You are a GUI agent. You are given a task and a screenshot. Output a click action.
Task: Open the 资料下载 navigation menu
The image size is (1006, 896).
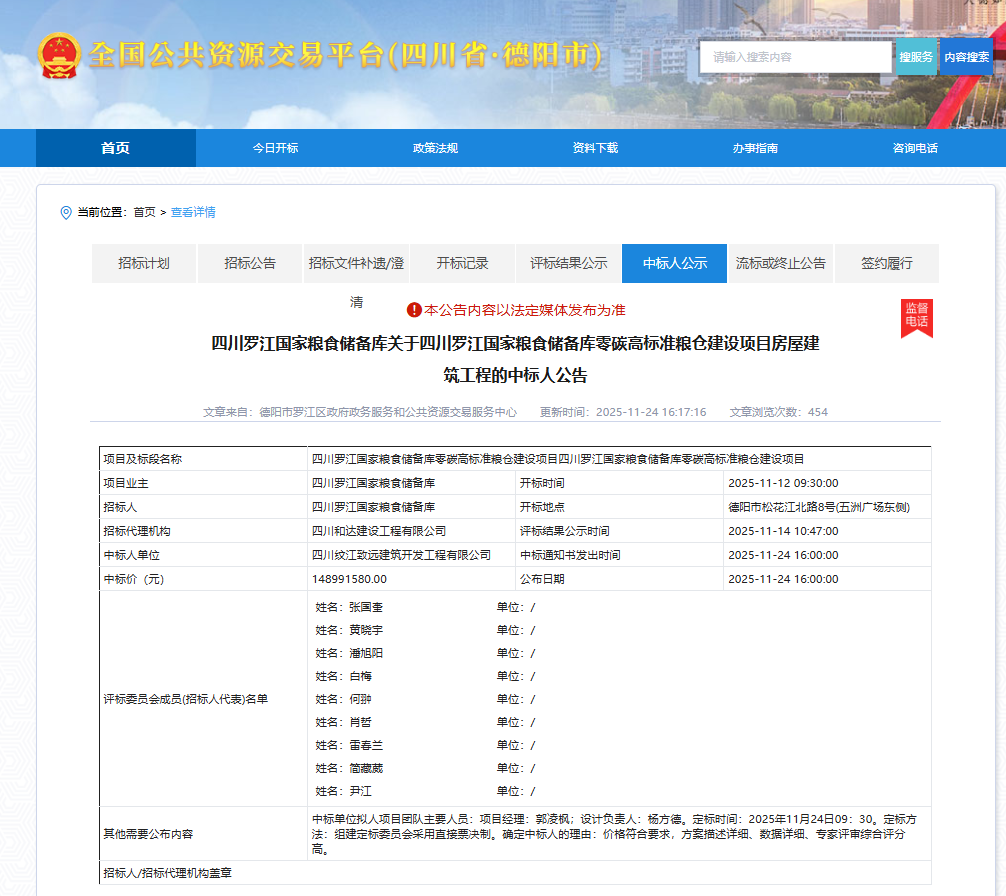click(594, 147)
